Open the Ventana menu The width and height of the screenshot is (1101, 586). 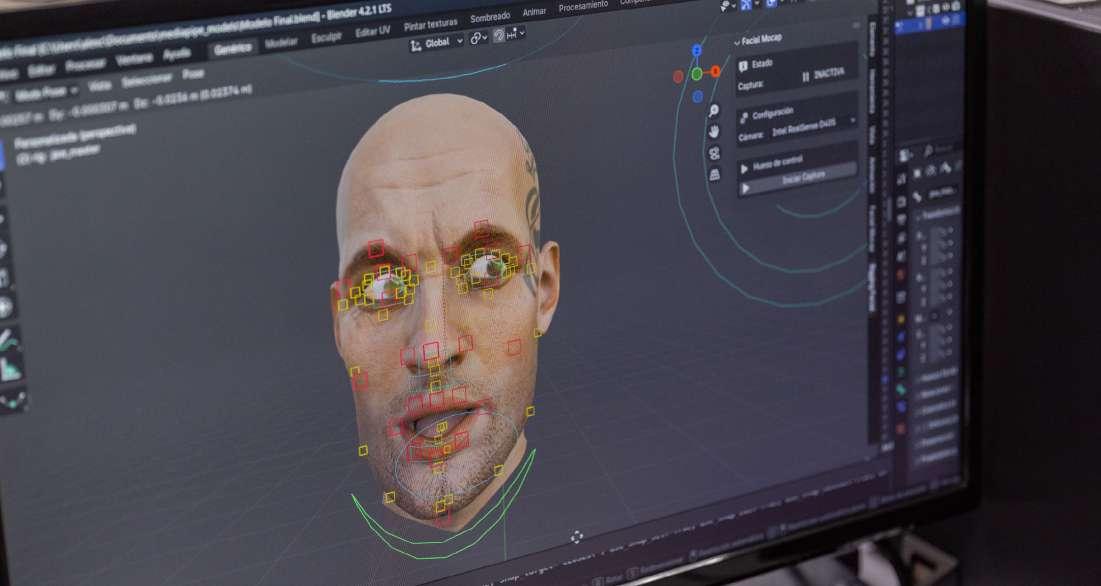click(x=133, y=60)
